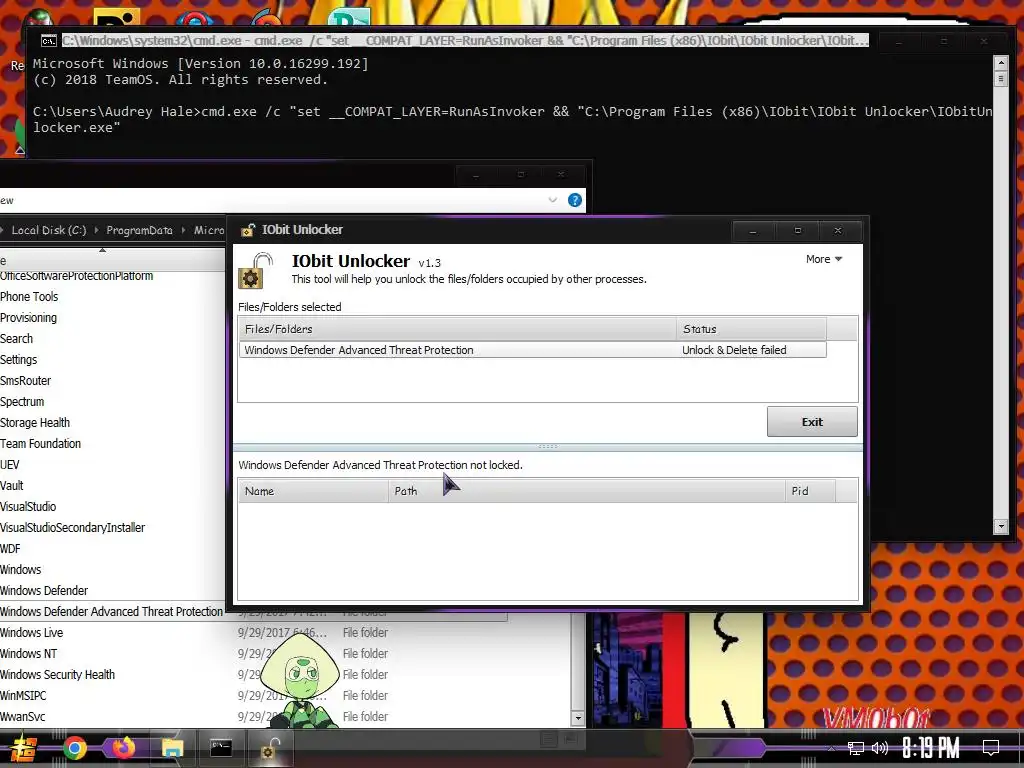Open the More dropdown in IObit Unlocker

click(824, 259)
